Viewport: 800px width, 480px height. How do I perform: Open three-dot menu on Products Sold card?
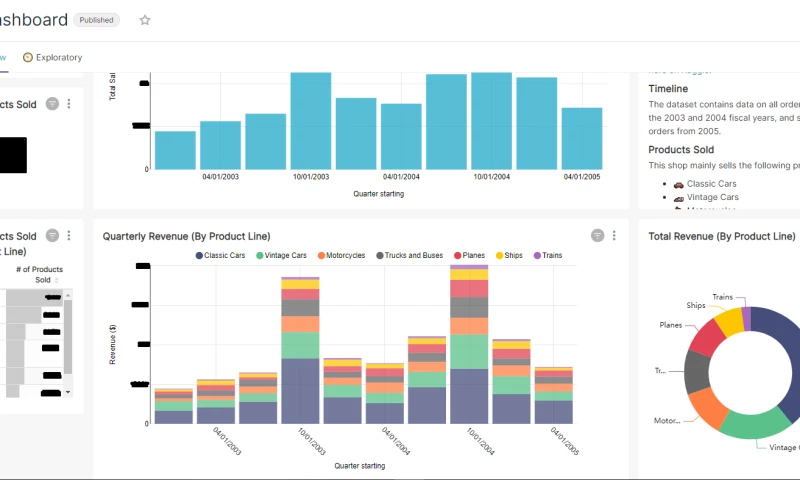click(69, 104)
